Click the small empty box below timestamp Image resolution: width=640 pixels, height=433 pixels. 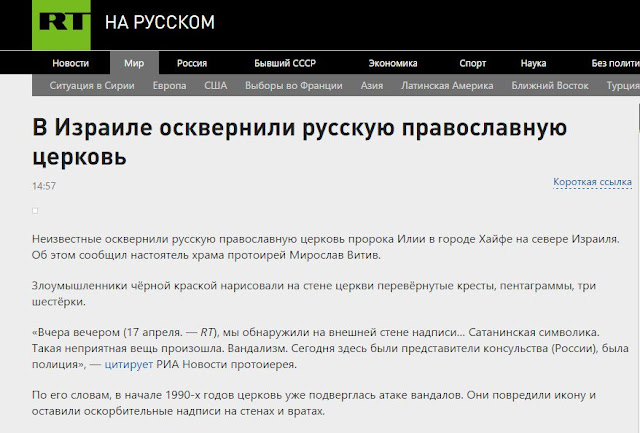click(35, 211)
